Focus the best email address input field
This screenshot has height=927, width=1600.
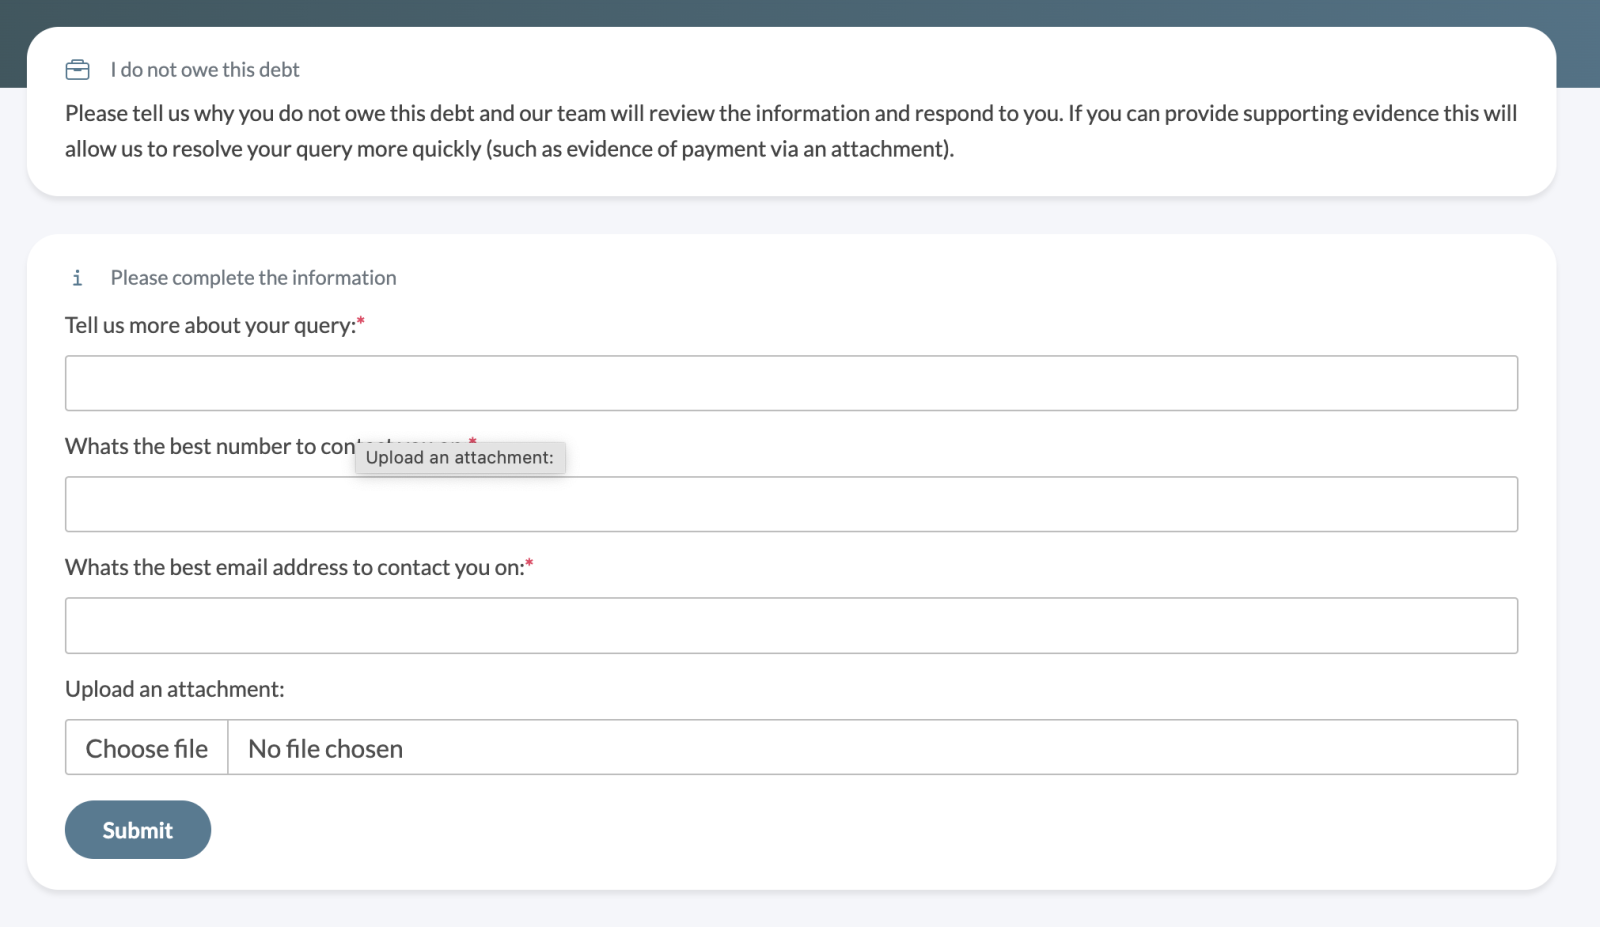pyautogui.click(x=791, y=626)
